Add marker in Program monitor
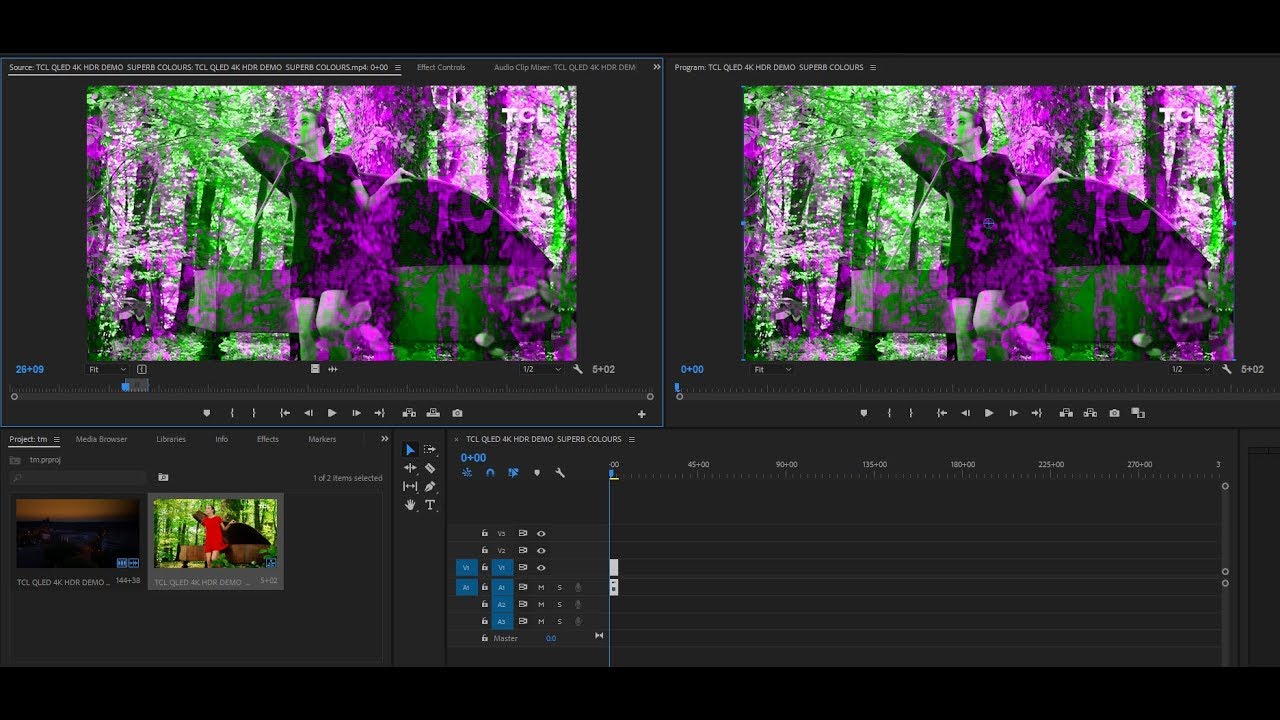The height and width of the screenshot is (720, 1280). (x=864, y=413)
